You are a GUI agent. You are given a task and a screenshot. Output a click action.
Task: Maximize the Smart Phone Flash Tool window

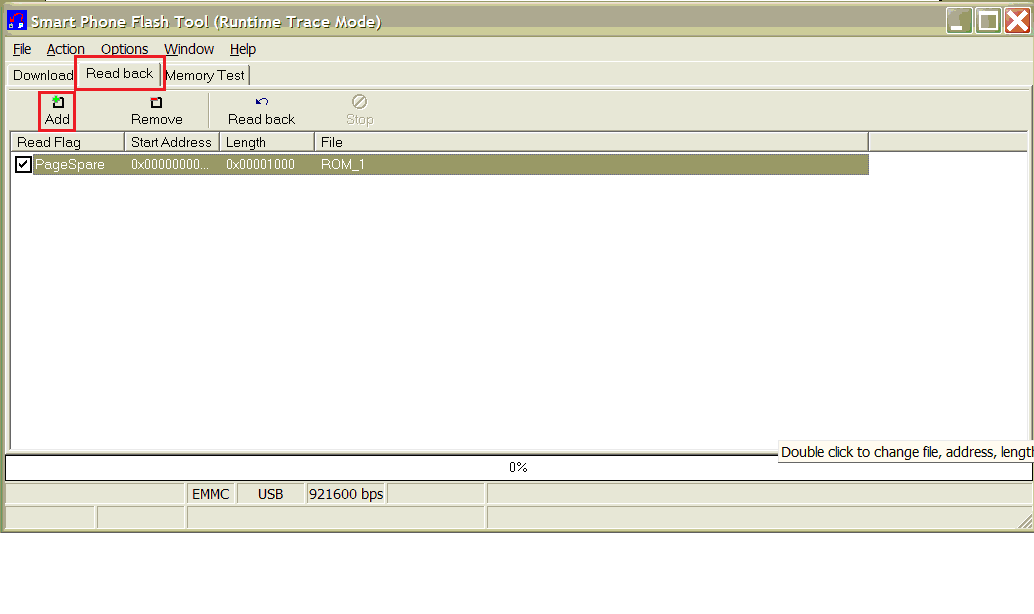(x=988, y=21)
